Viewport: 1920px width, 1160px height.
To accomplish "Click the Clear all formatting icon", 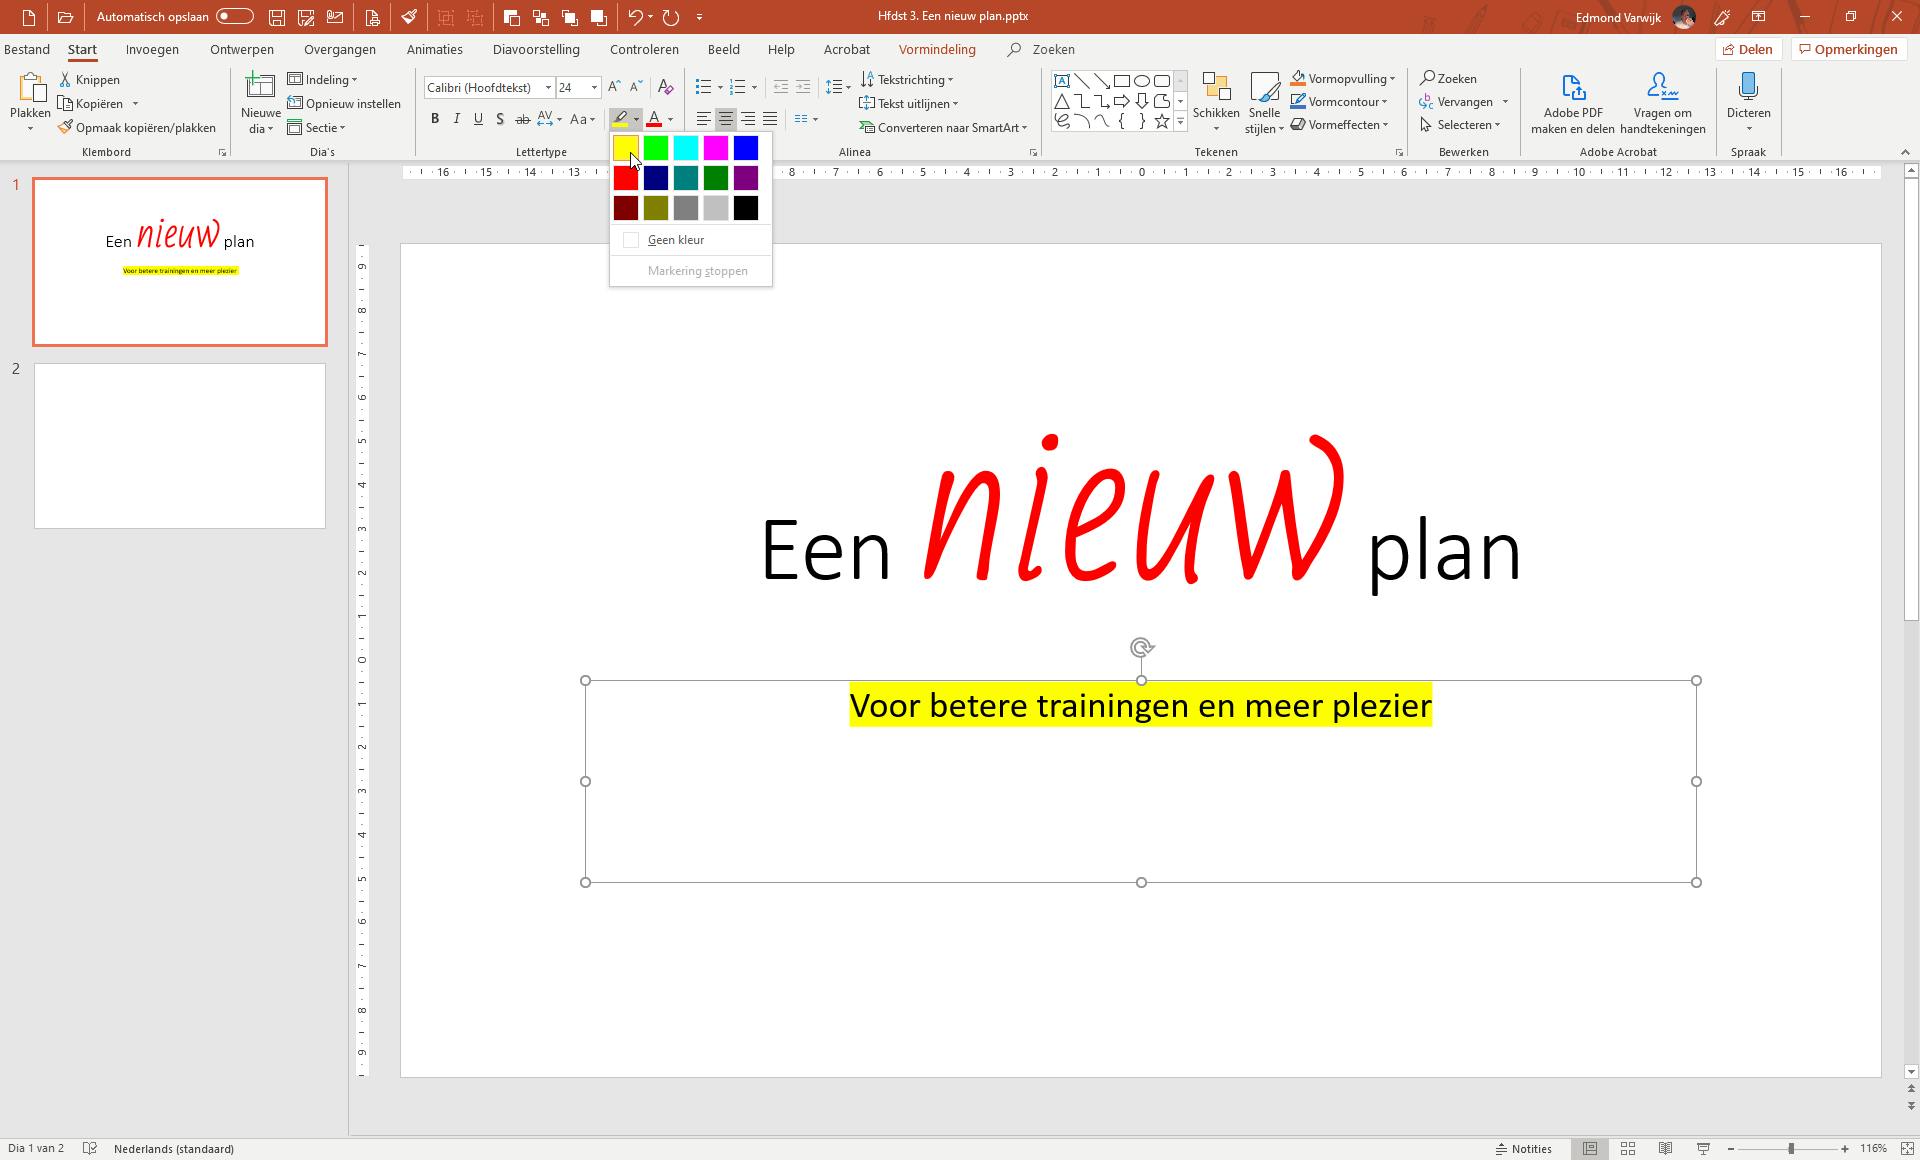I will click(665, 88).
